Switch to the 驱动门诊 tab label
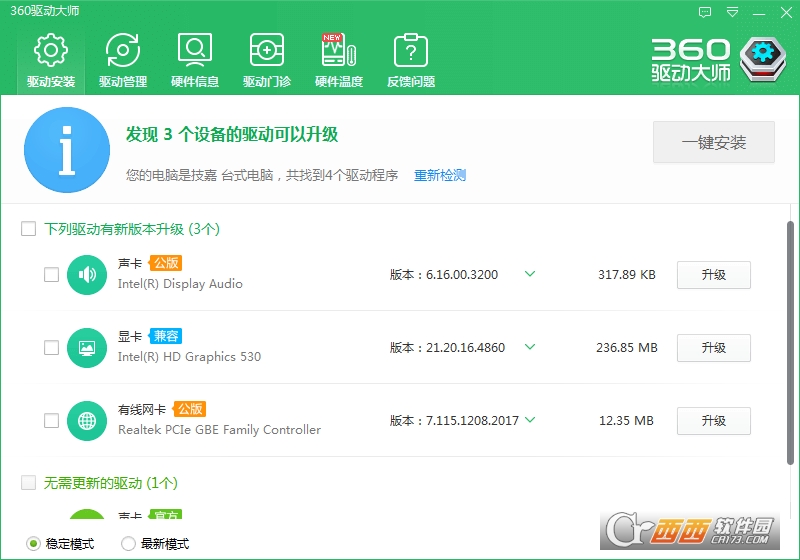Screen dimensions: 800x560 point(267,82)
